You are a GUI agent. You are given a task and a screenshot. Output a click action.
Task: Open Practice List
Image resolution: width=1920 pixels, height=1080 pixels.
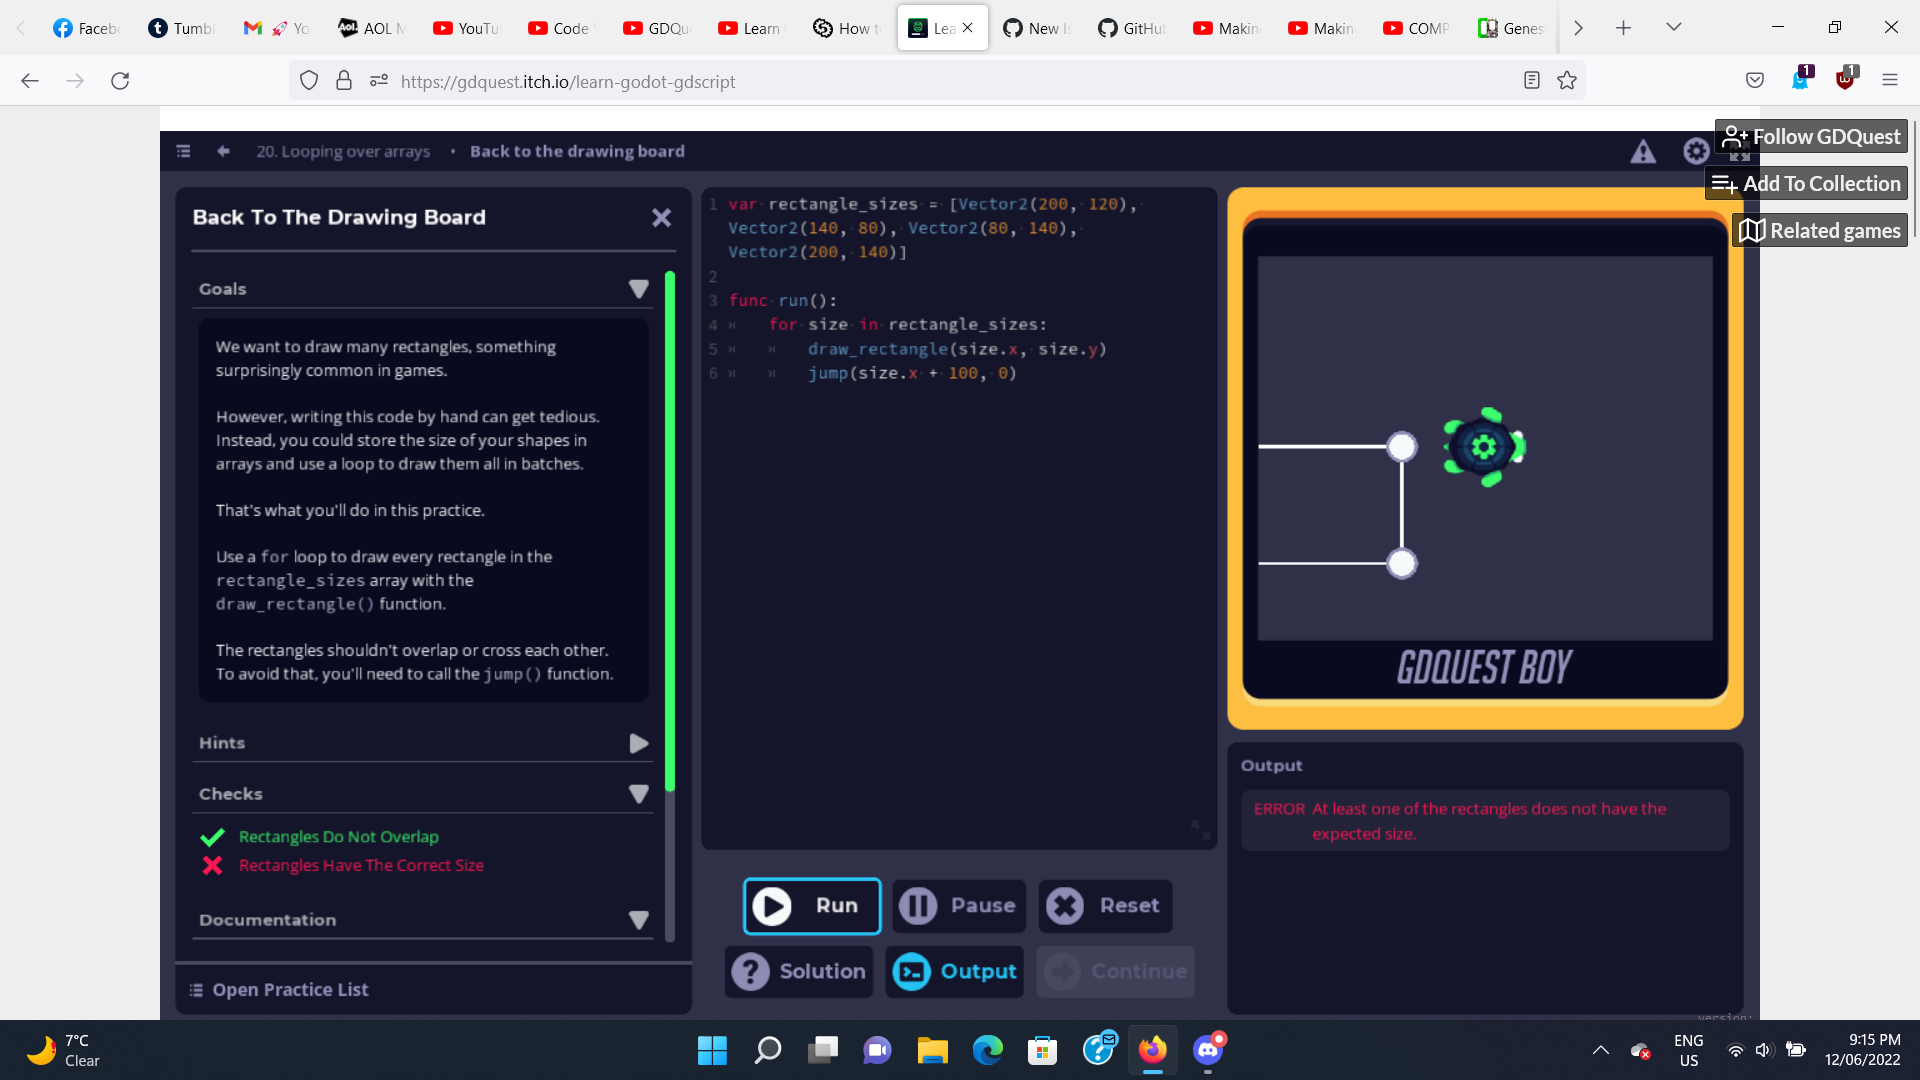[279, 990]
